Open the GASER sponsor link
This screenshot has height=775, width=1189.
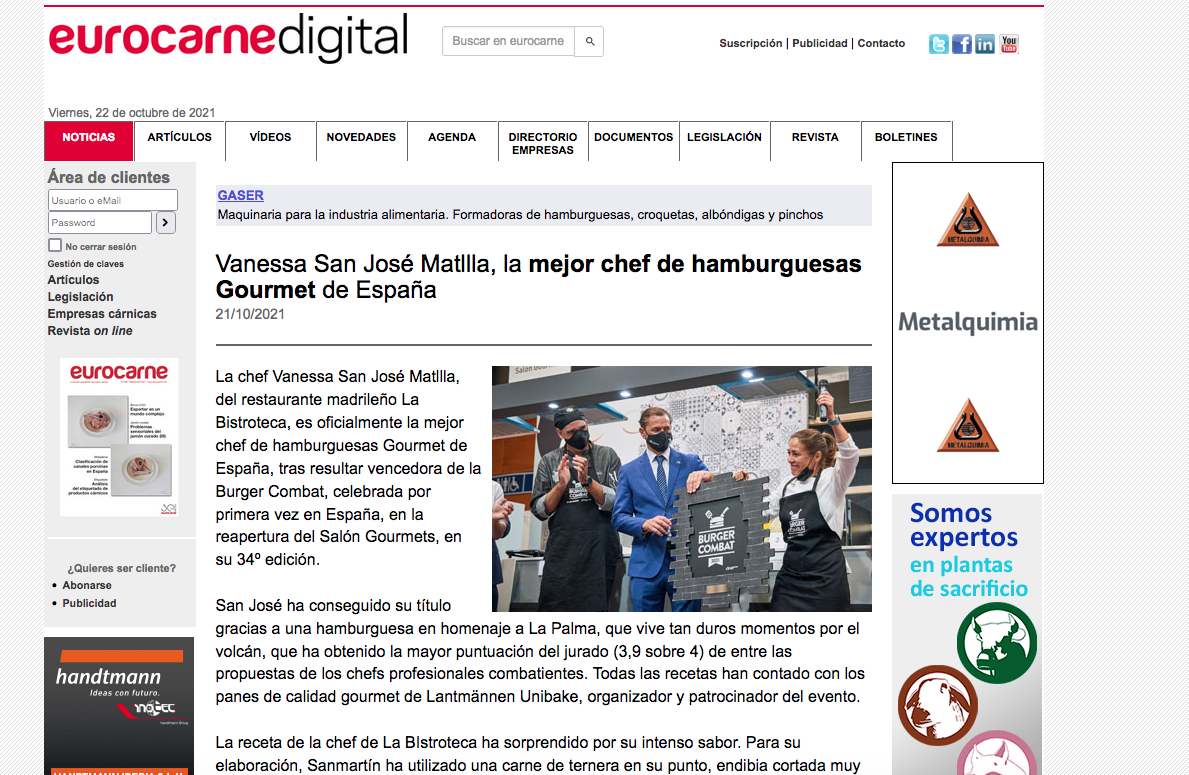point(240,195)
